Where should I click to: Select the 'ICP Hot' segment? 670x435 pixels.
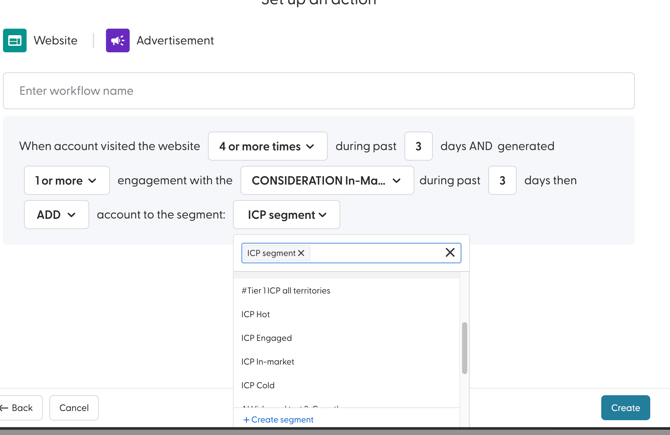pos(256,314)
